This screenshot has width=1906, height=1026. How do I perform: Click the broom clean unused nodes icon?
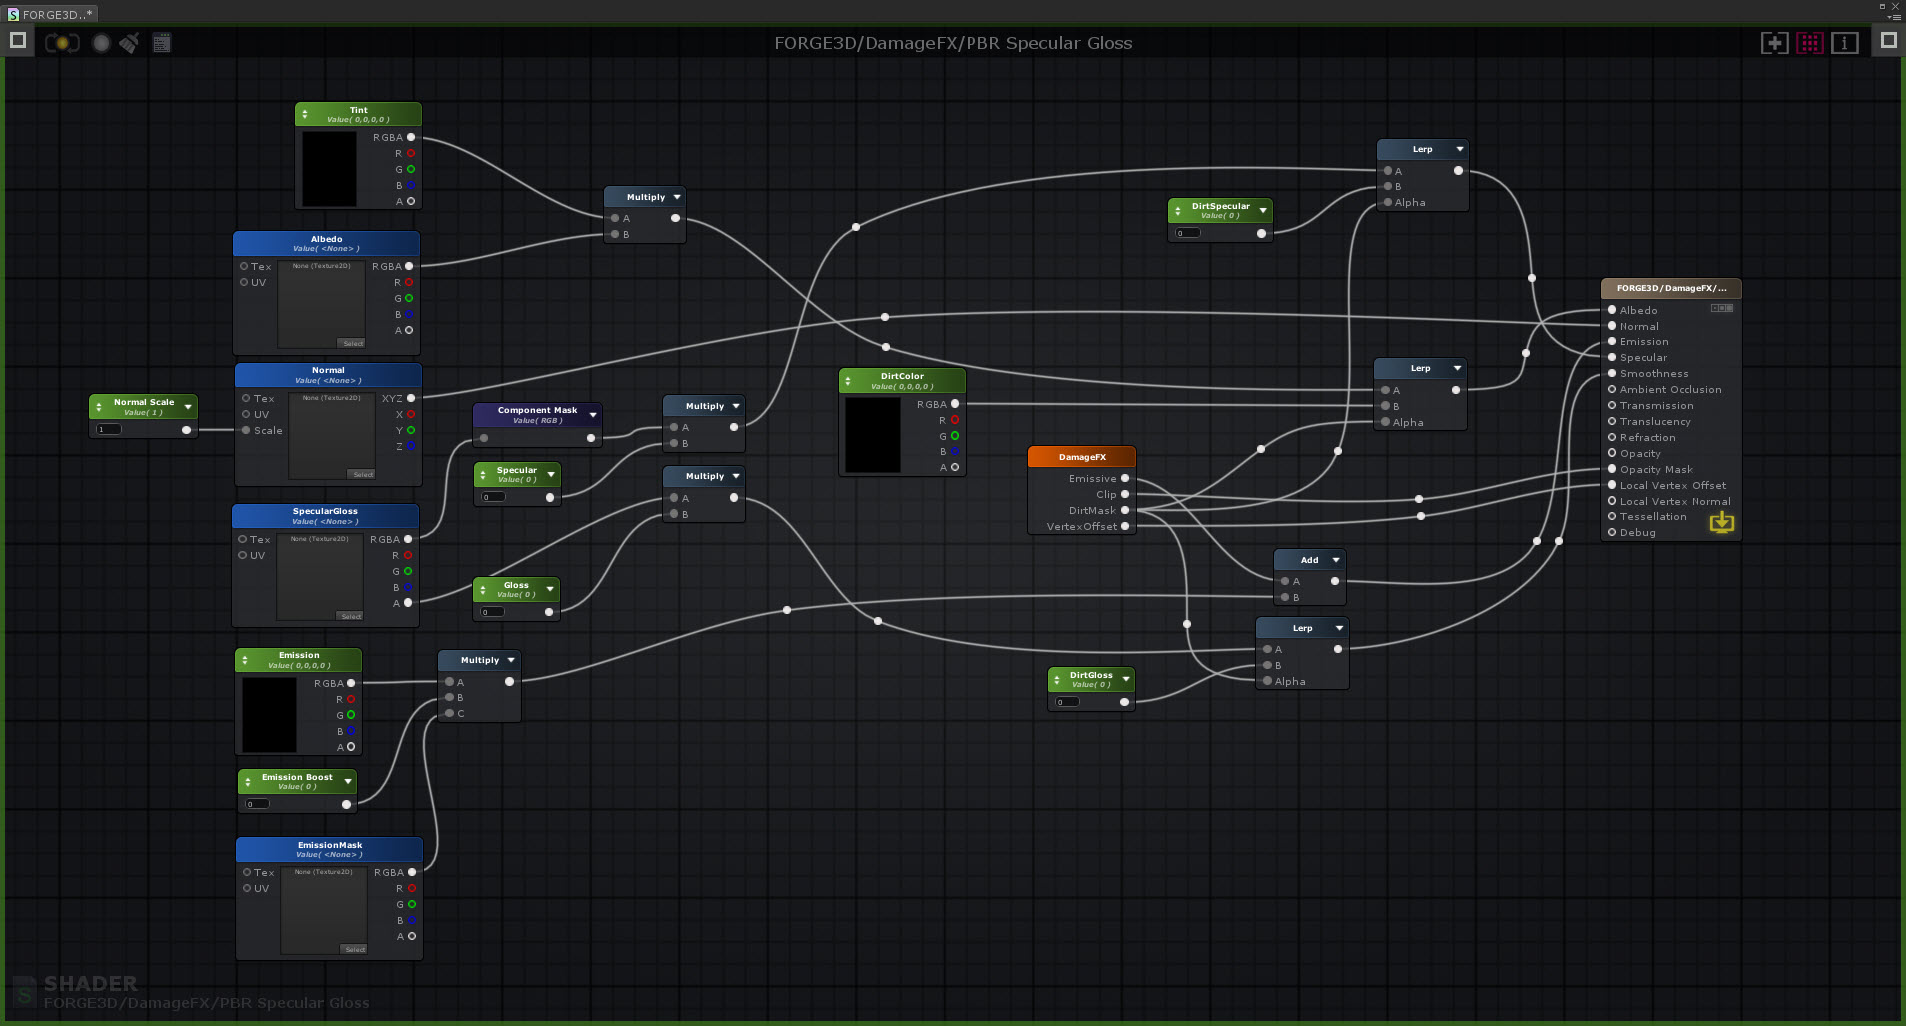pos(130,43)
